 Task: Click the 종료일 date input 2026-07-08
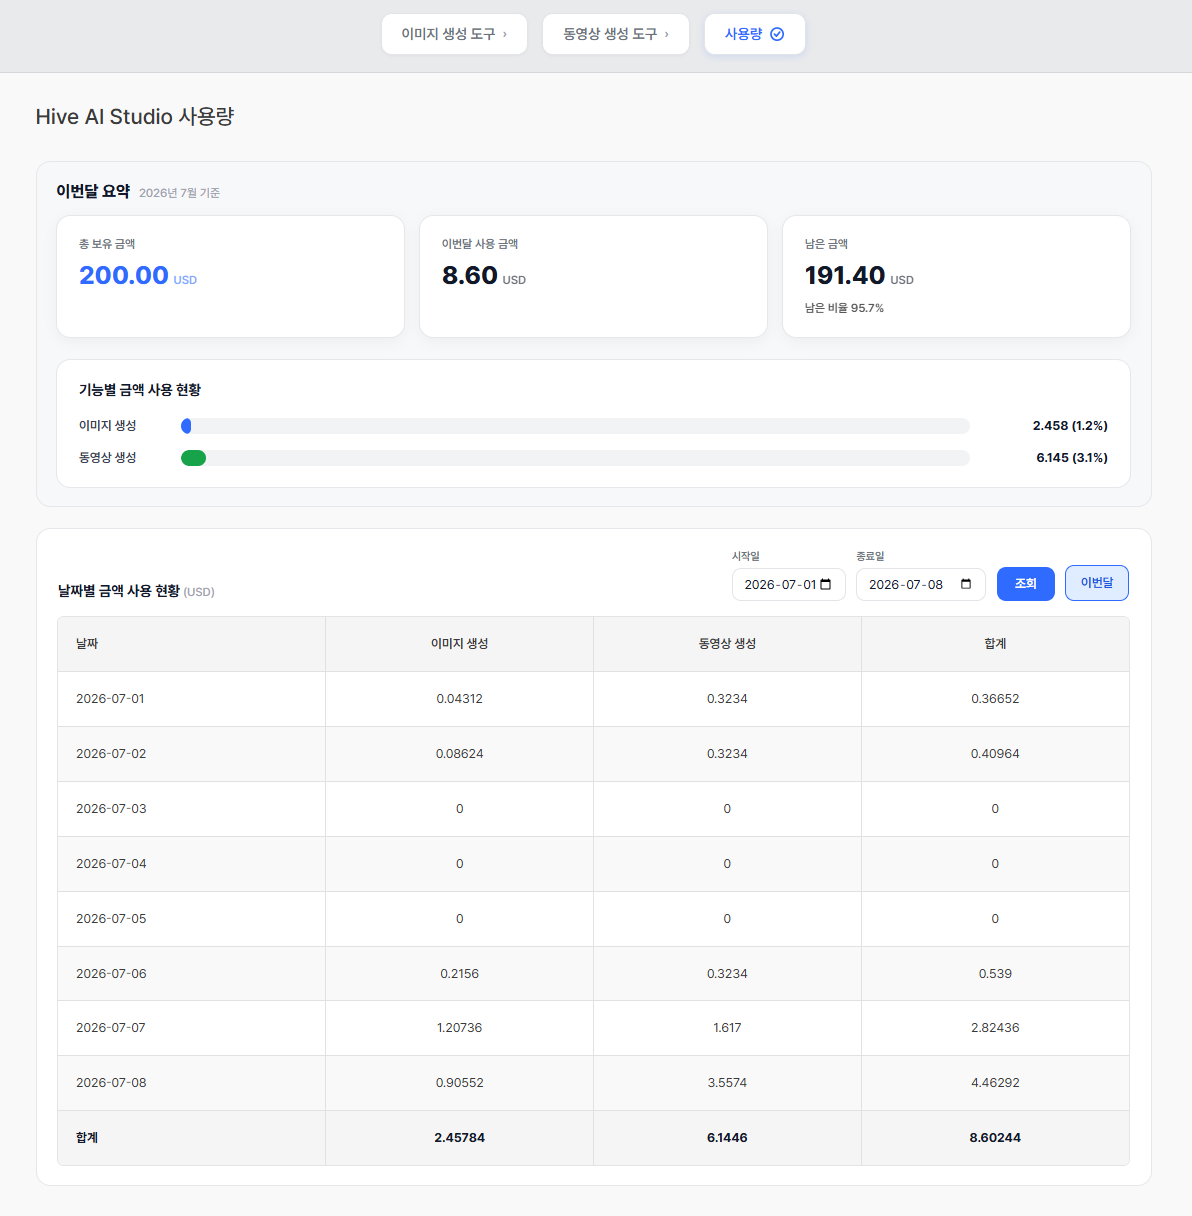coord(921,584)
